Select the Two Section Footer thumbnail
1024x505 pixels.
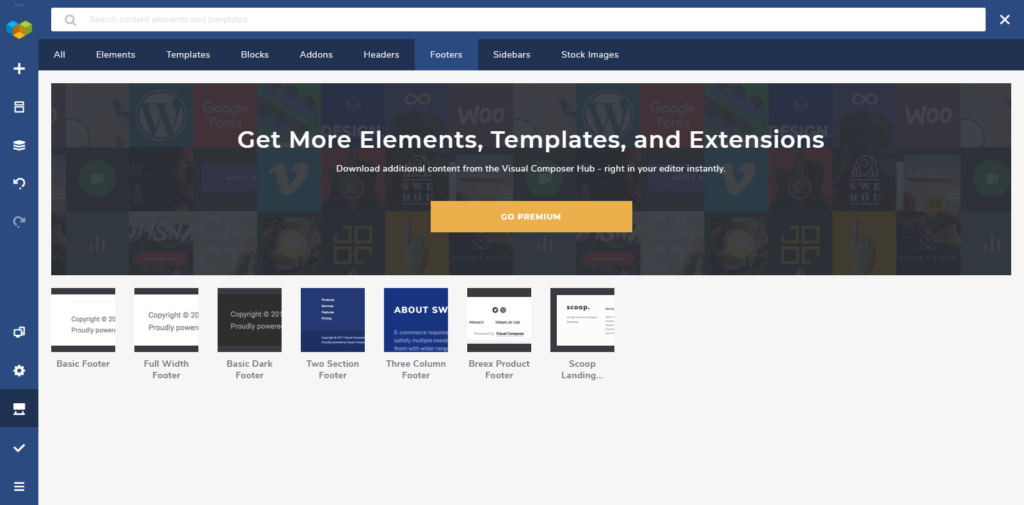[x=332, y=319]
